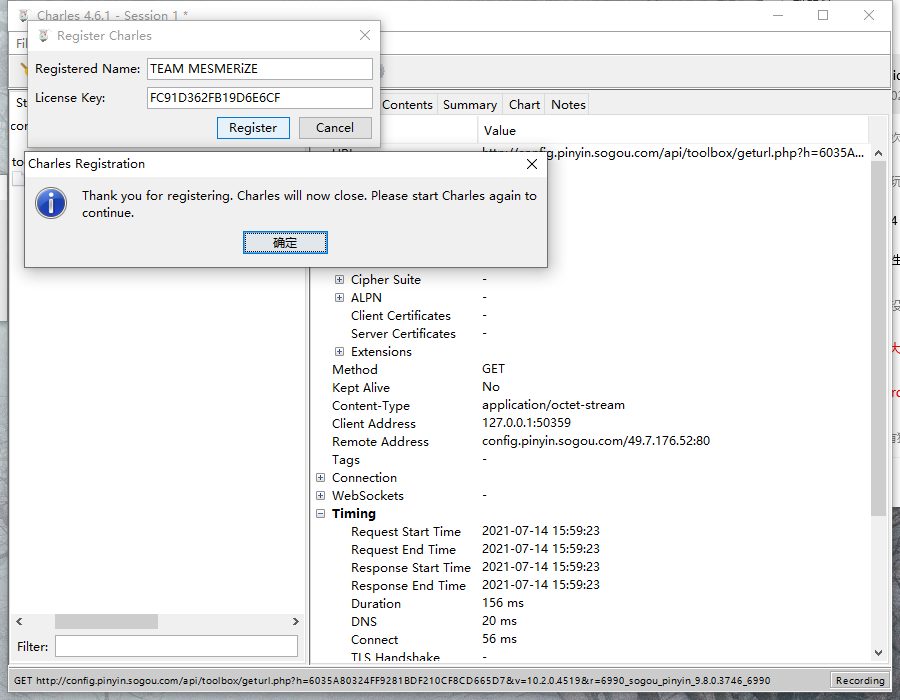
Task: Select the Client Certificates row
Action: pos(591,316)
